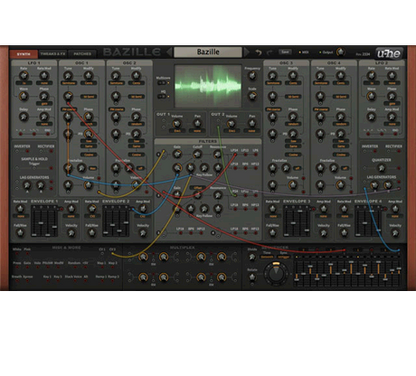The width and height of the screenshot is (416, 376).
Task: Click the LFO 2 Wave knob
Action: [x=371, y=96]
